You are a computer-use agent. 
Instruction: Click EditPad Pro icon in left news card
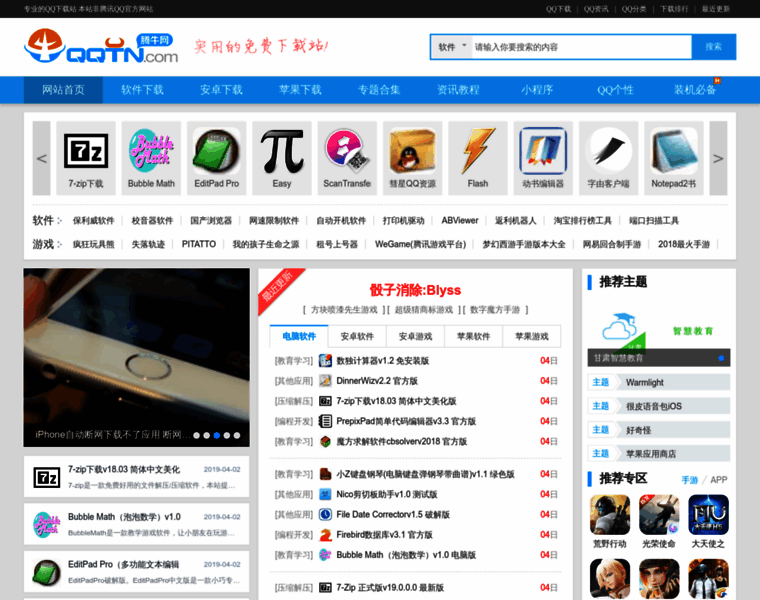[x=47, y=572]
